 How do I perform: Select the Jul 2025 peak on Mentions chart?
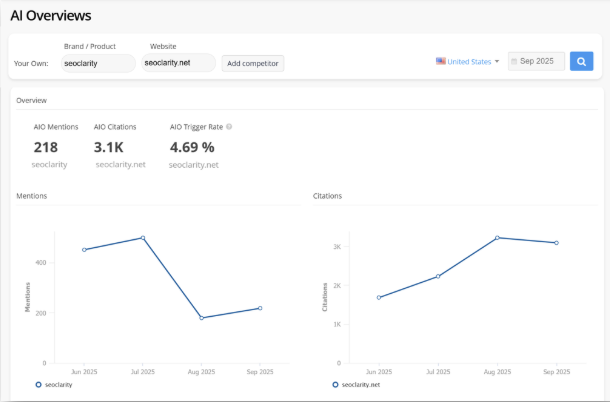(x=143, y=238)
